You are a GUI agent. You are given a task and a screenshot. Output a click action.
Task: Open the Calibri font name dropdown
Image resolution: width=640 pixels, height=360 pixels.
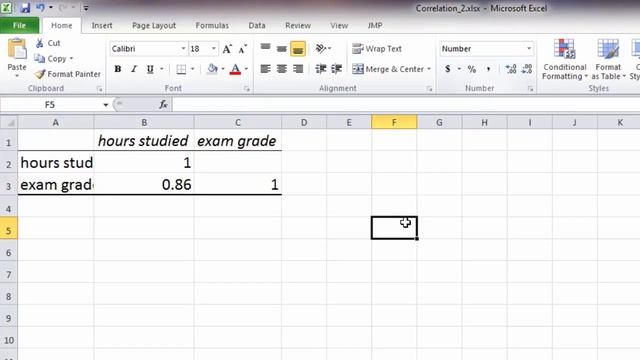pyautogui.click(x=183, y=49)
